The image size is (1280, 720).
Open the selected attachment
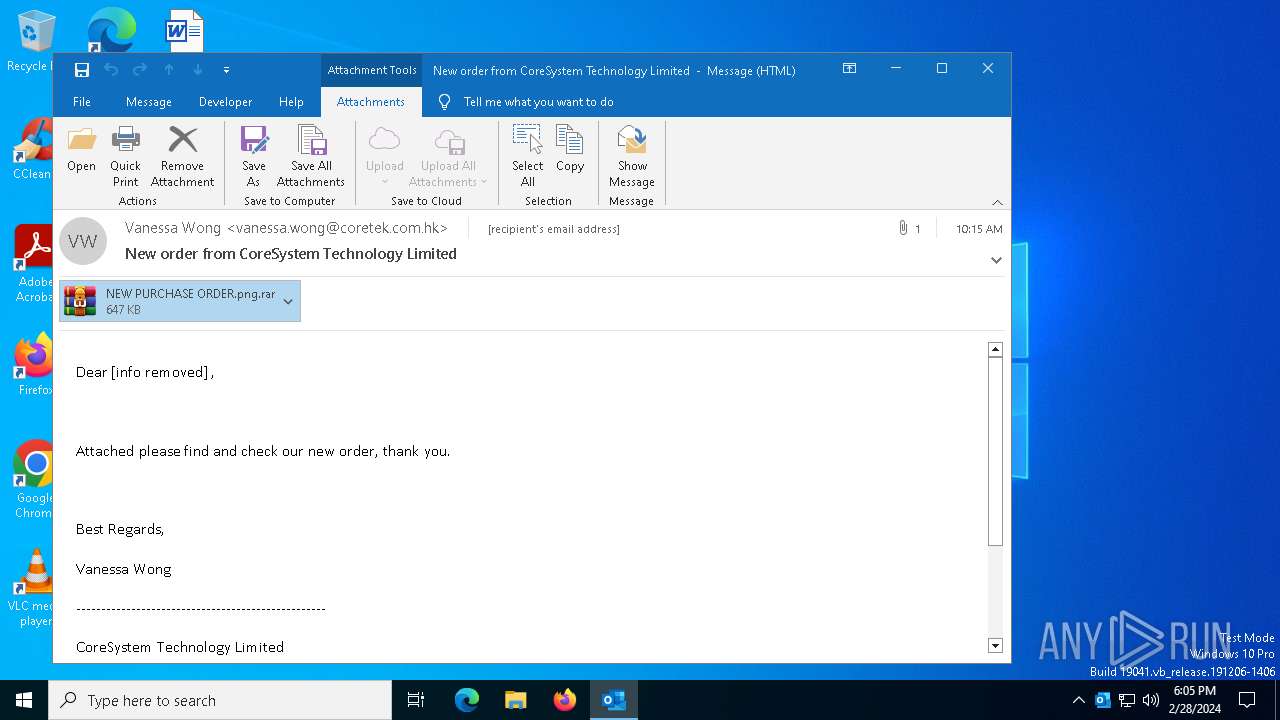pyautogui.click(x=82, y=150)
